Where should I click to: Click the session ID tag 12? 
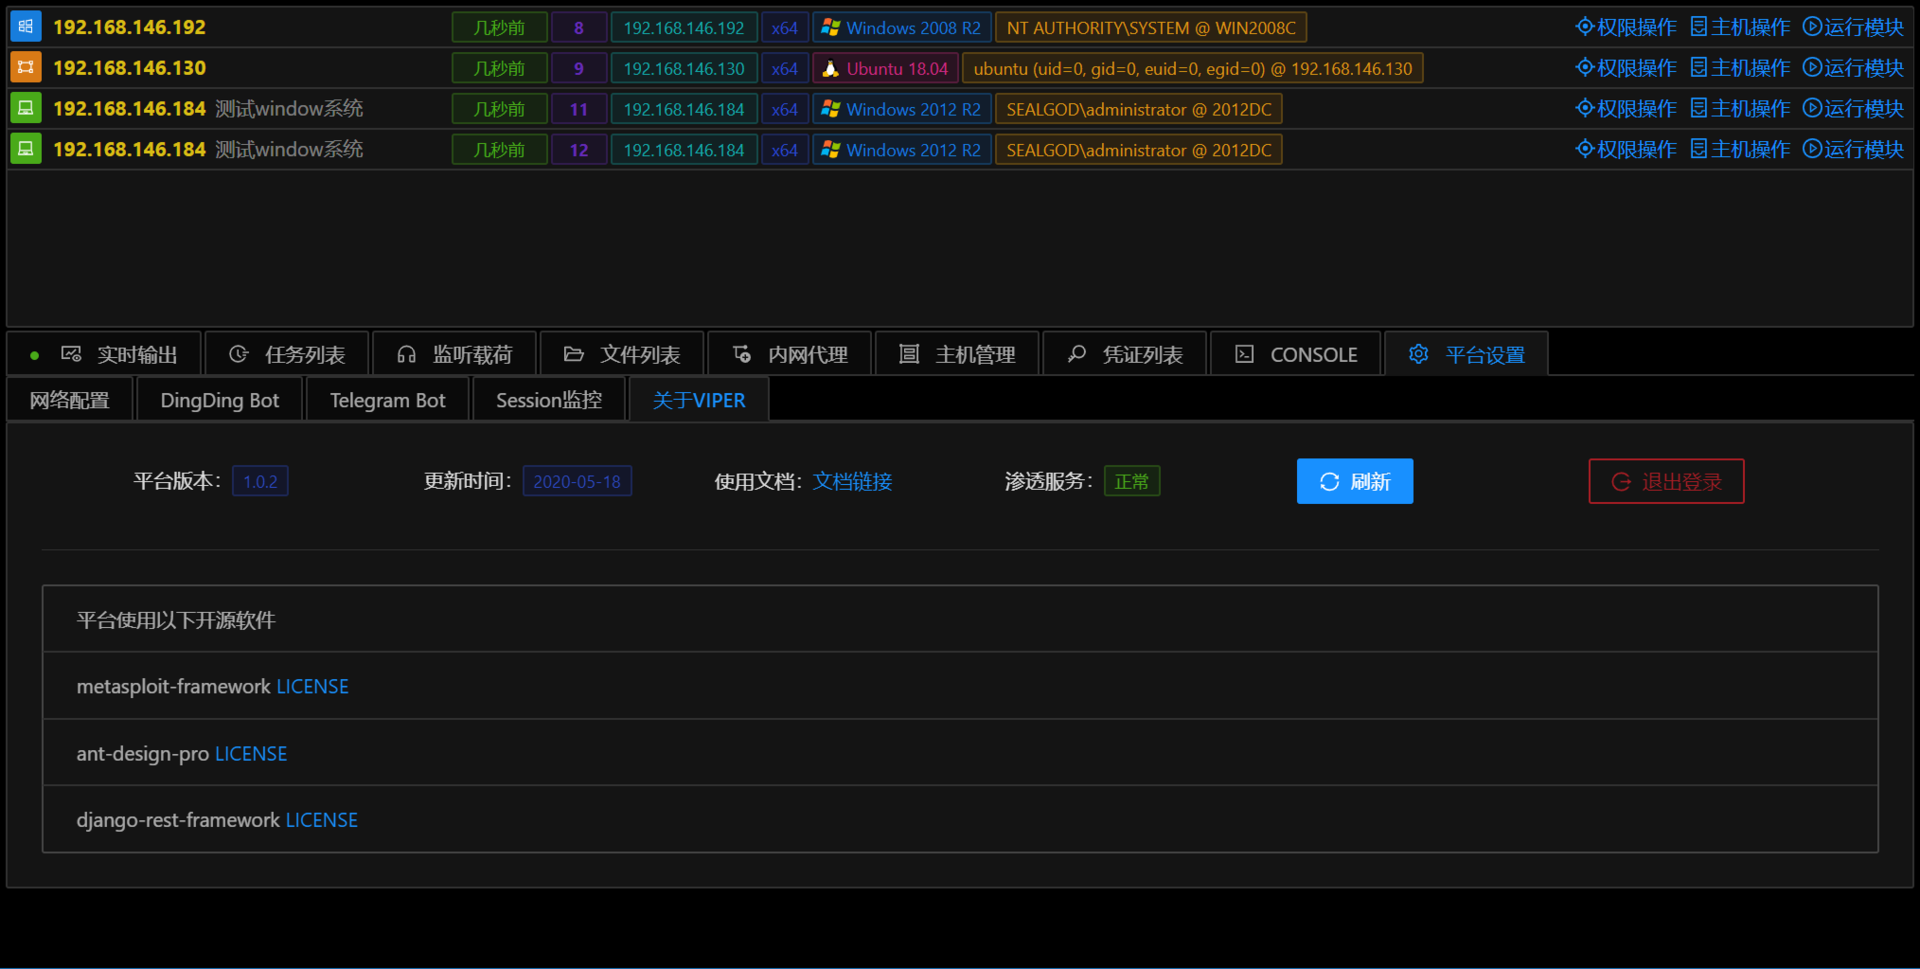579,150
